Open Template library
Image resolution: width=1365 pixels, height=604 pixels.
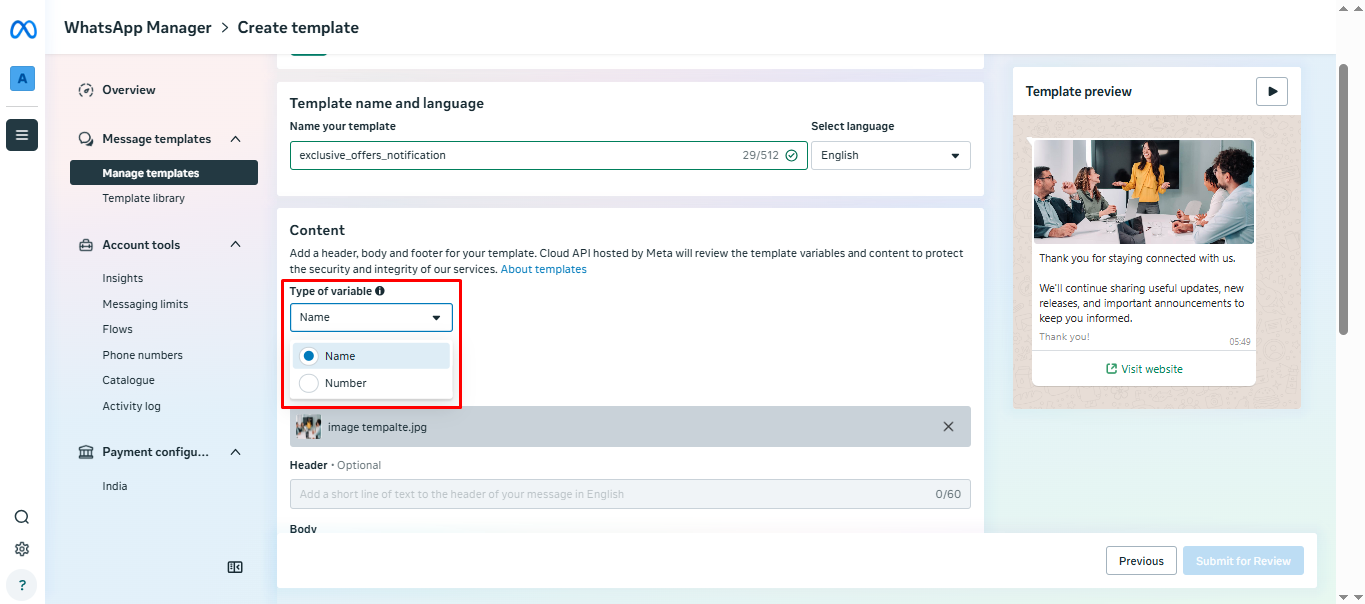pos(143,198)
